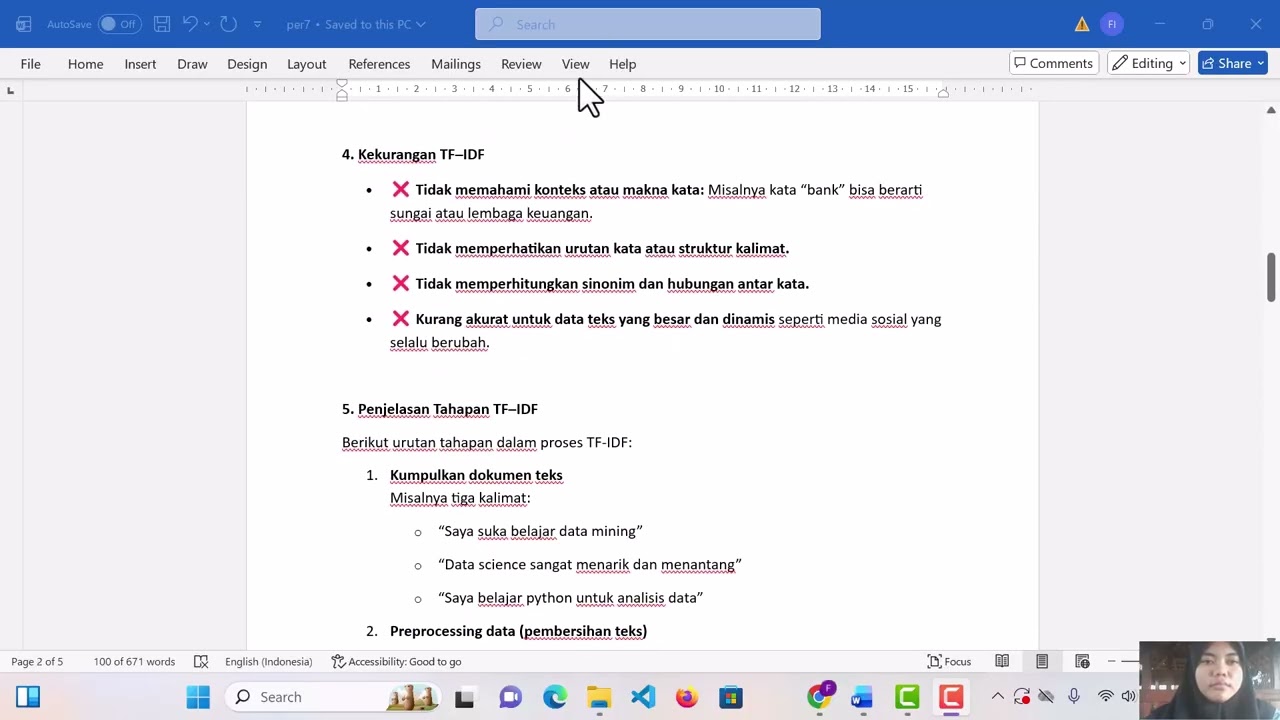Switch to the Home tab
The width and height of the screenshot is (1280, 720).
point(85,64)
